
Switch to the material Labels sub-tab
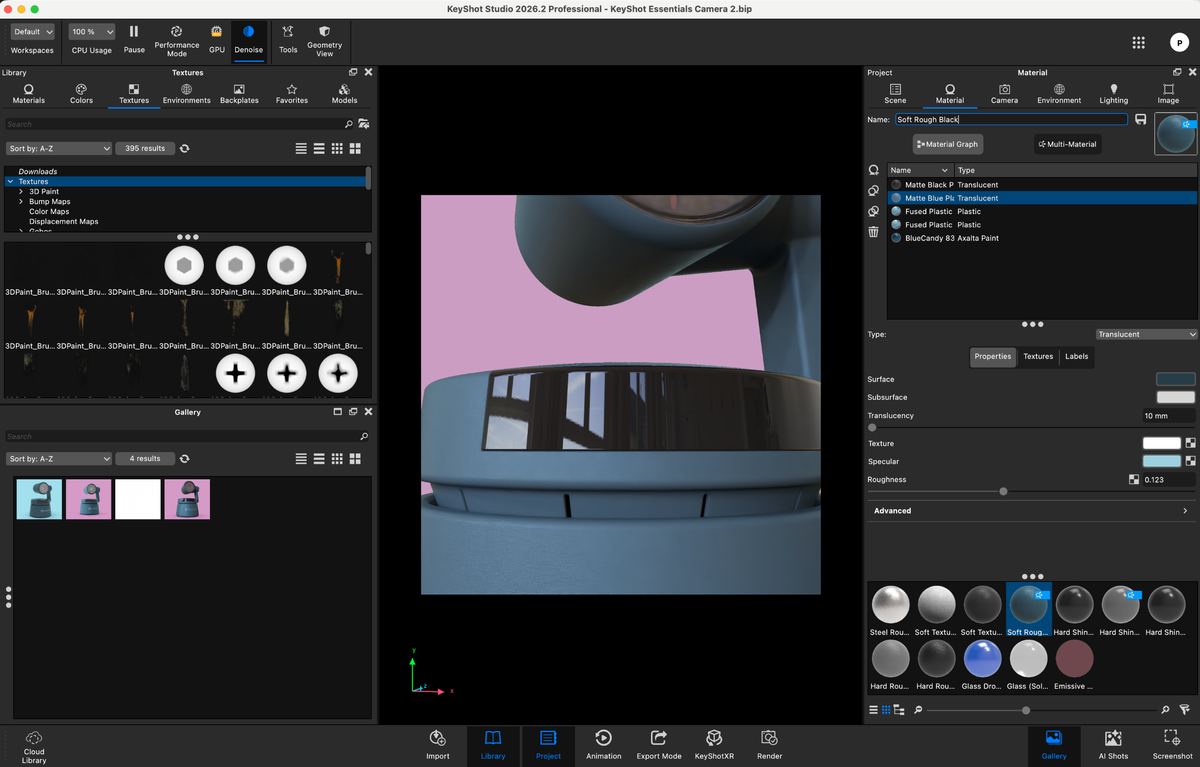pos(1076,356)
